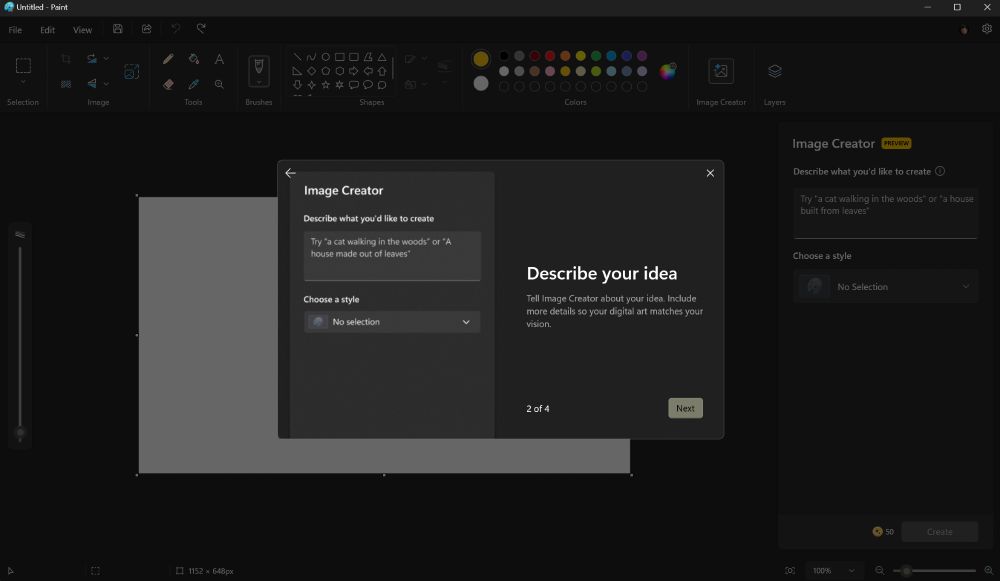Viewport: 1000px width, 581px height.
Task: Click the Create button in side panel
Action: pos(939,531)
